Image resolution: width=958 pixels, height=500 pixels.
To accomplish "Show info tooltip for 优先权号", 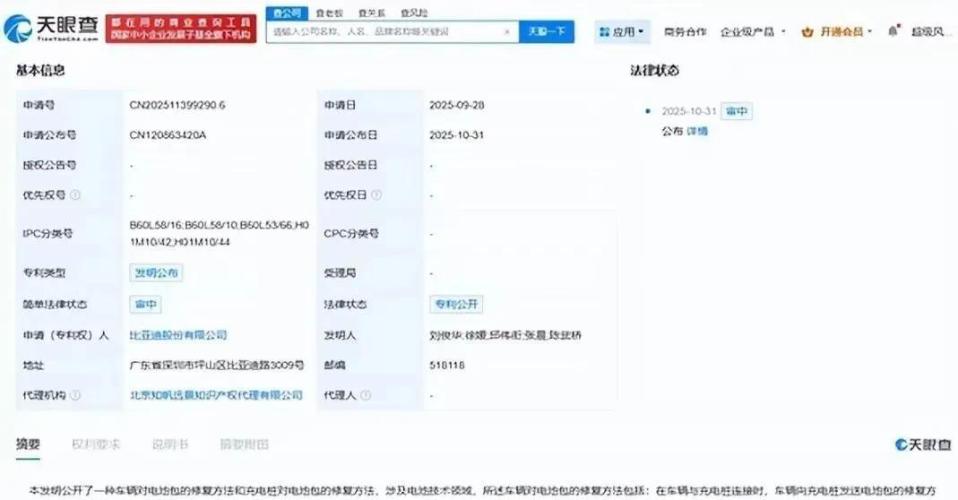I will [75, 195].
